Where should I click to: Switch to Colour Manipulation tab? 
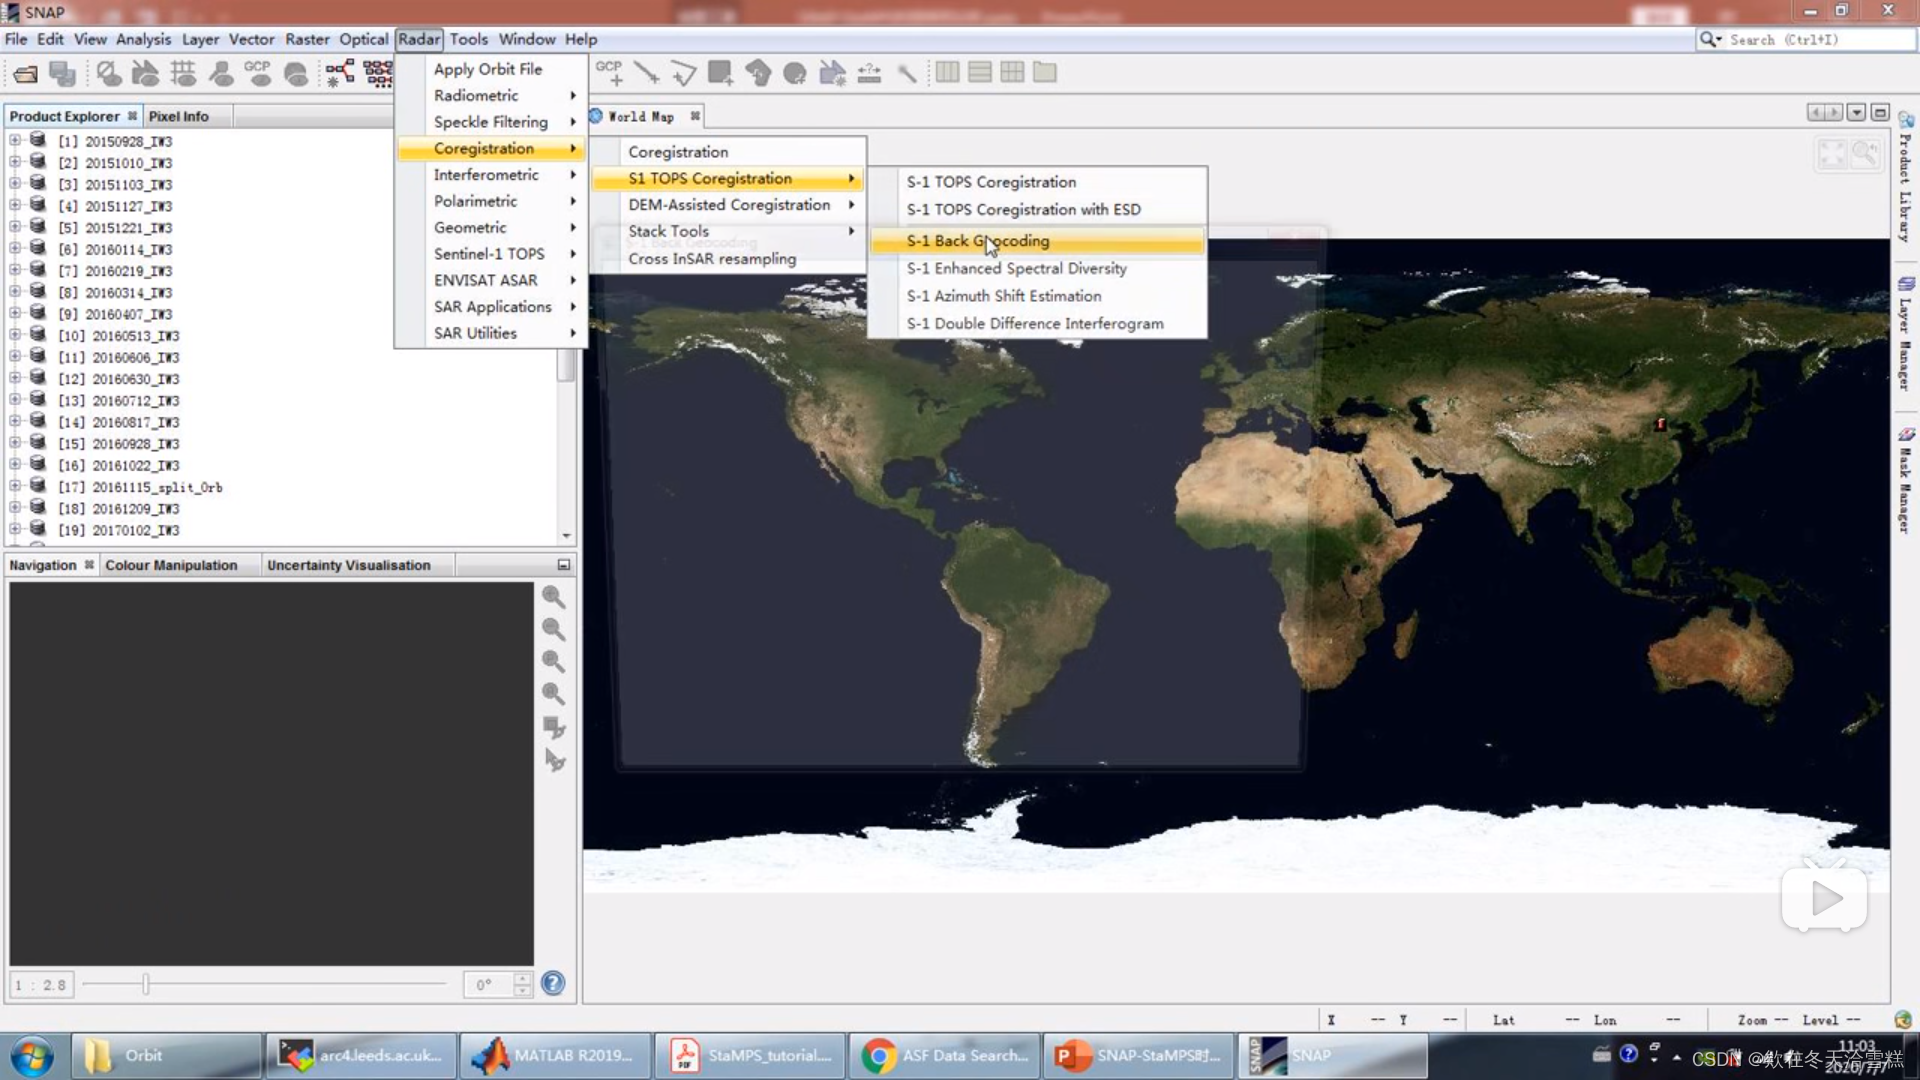(171, 566)
